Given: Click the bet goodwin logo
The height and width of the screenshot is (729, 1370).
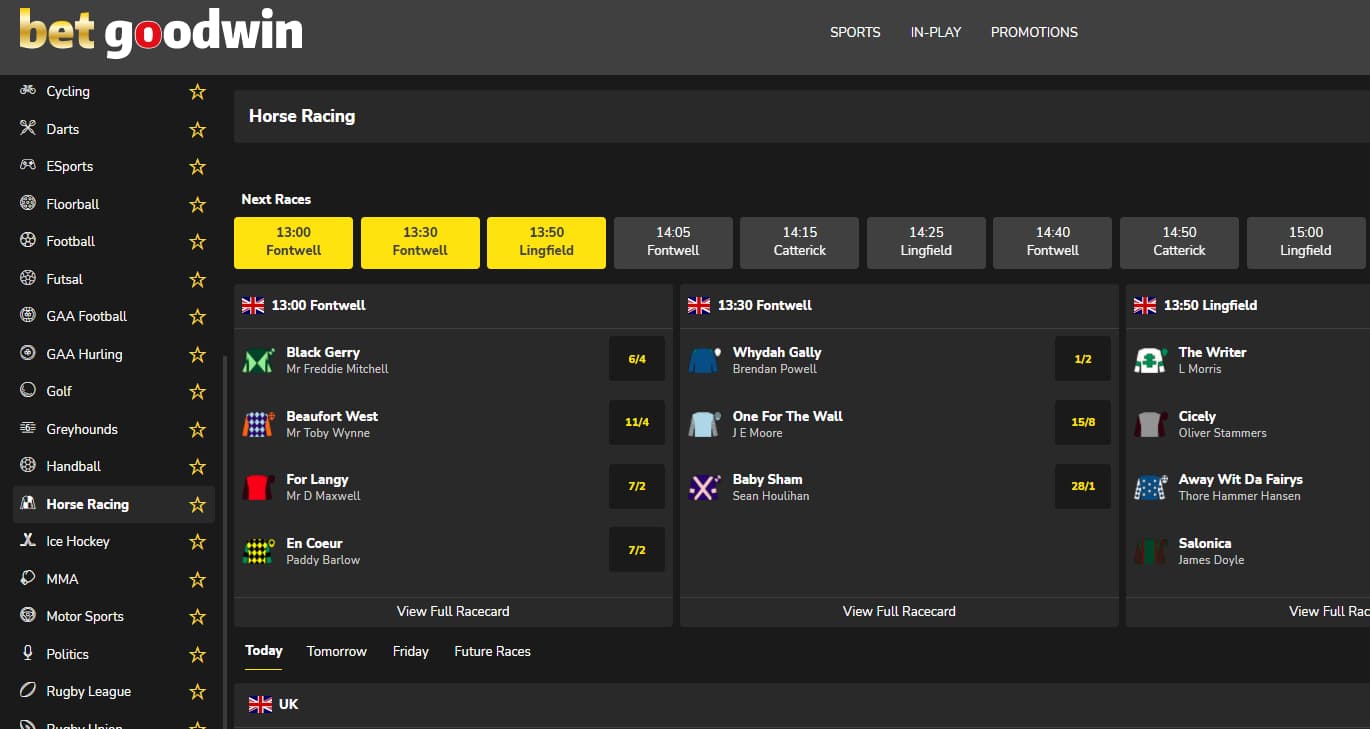Looking at the screenshot, I should tap(160, 32).
